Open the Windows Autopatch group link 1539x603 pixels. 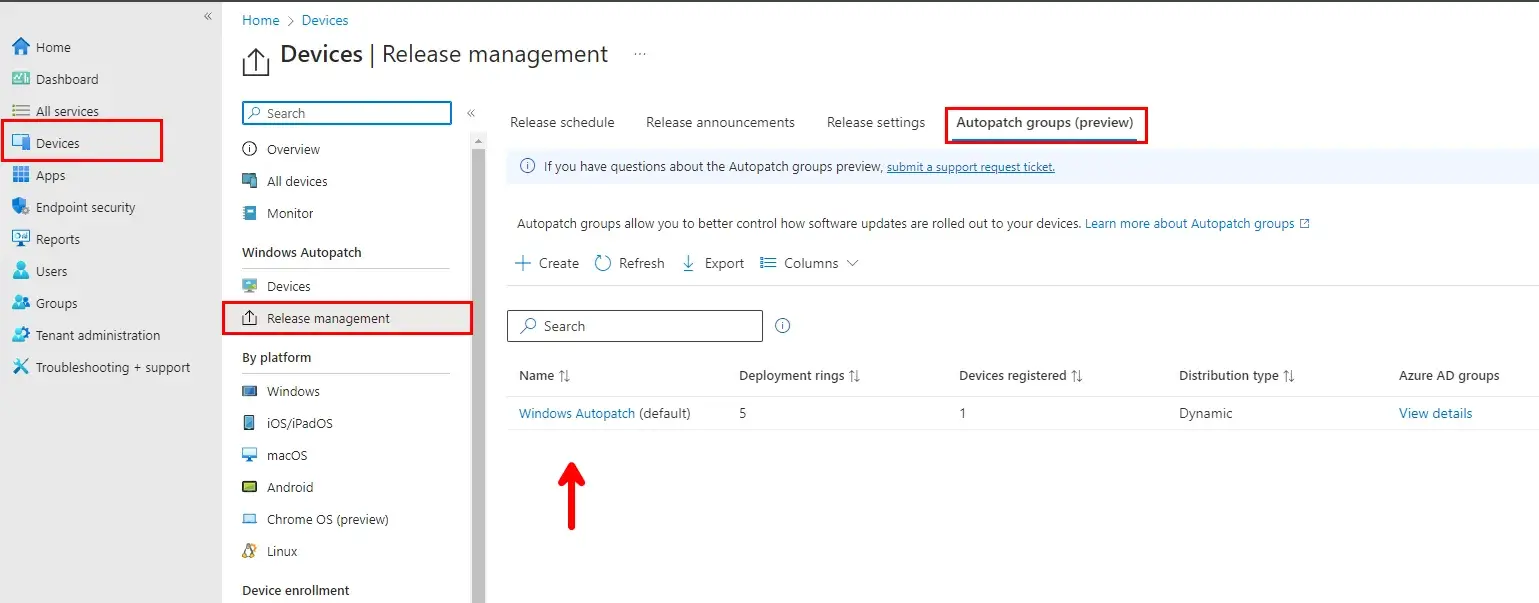point(577,413)
